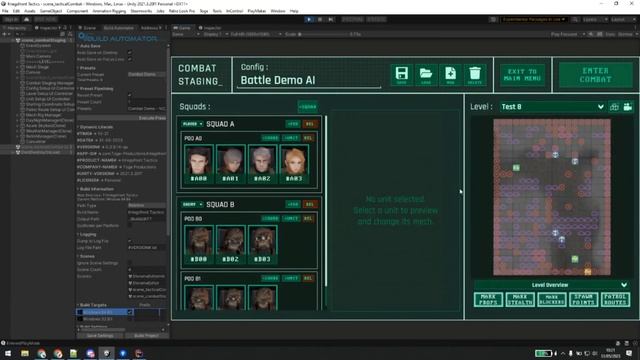Viewport: 640px width, 360px height.
Task: Toggle Auto Save on Destroy checkbox
Action: click(130, 53)
